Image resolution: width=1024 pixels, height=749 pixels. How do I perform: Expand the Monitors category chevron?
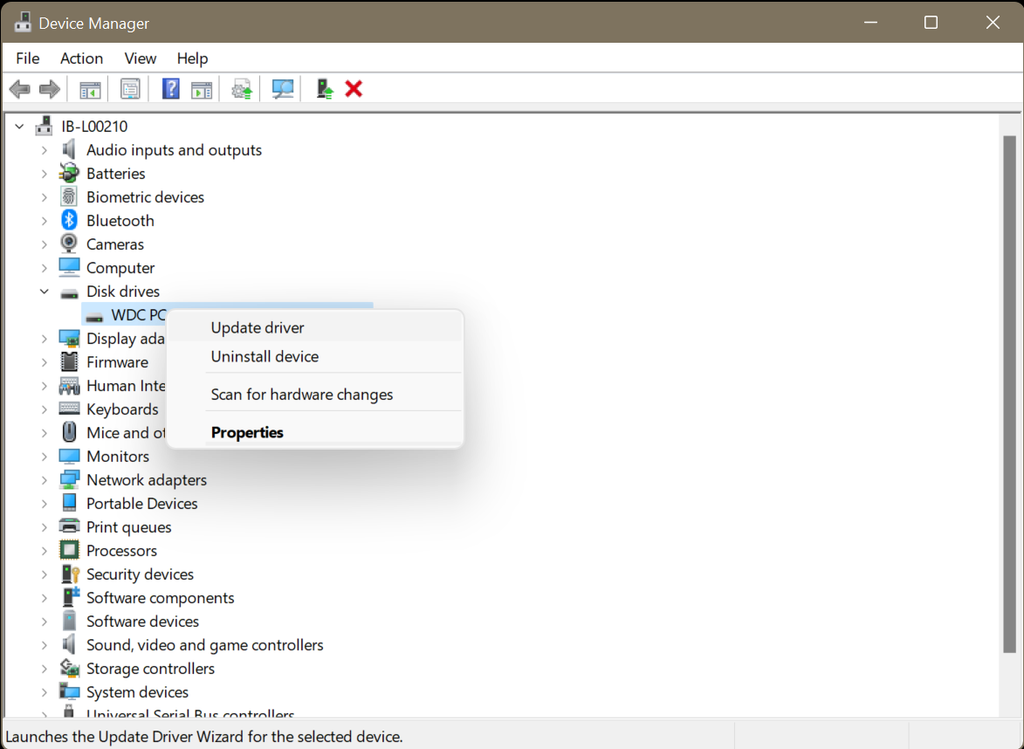44,456
